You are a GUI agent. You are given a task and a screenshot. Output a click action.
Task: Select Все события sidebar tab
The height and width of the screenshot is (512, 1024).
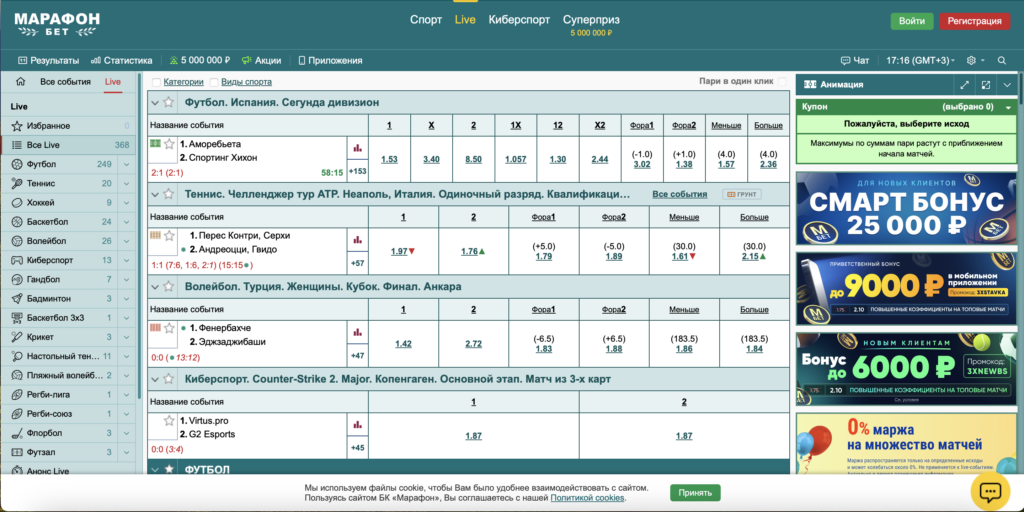(x=65, y=82)
